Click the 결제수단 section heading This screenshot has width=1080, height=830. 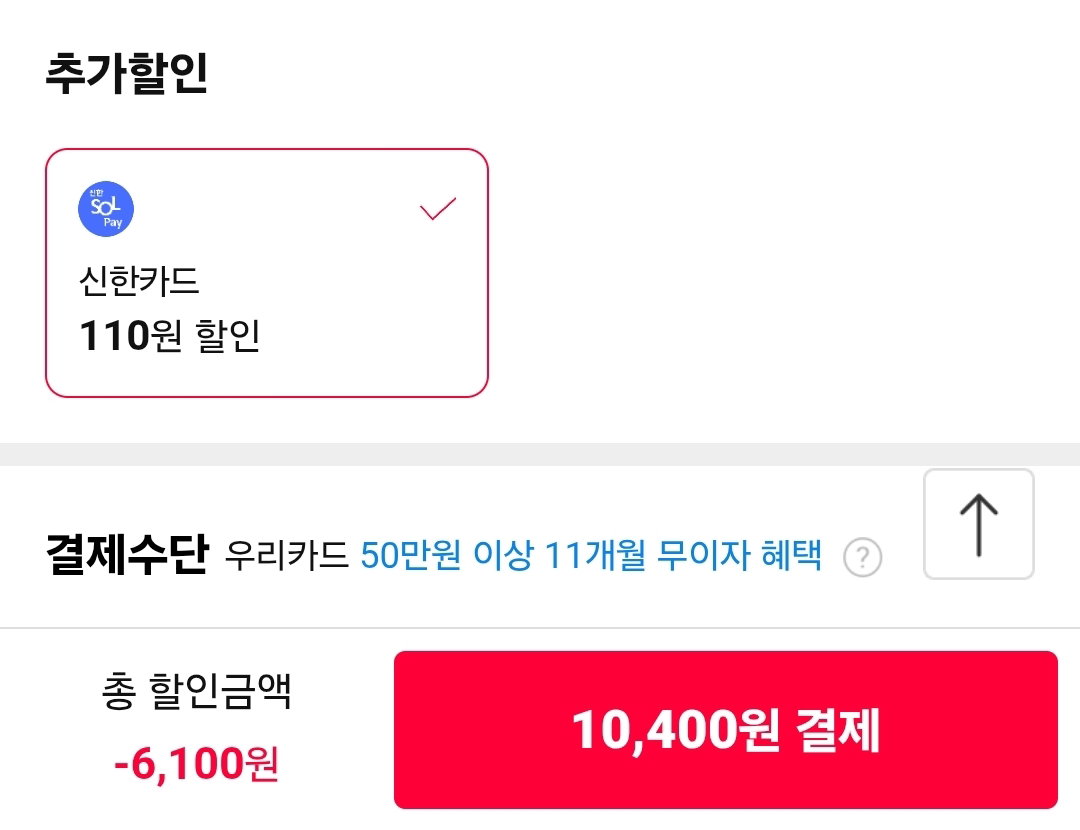(127, 554)
